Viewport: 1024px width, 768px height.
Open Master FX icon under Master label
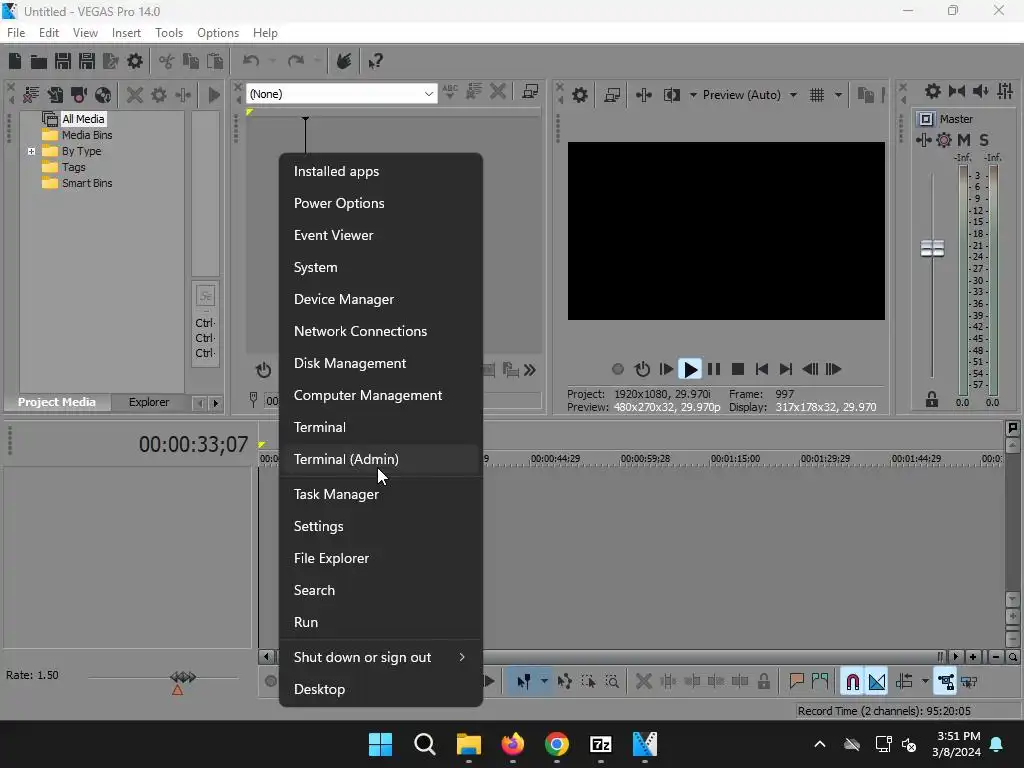tap(923, 140)
